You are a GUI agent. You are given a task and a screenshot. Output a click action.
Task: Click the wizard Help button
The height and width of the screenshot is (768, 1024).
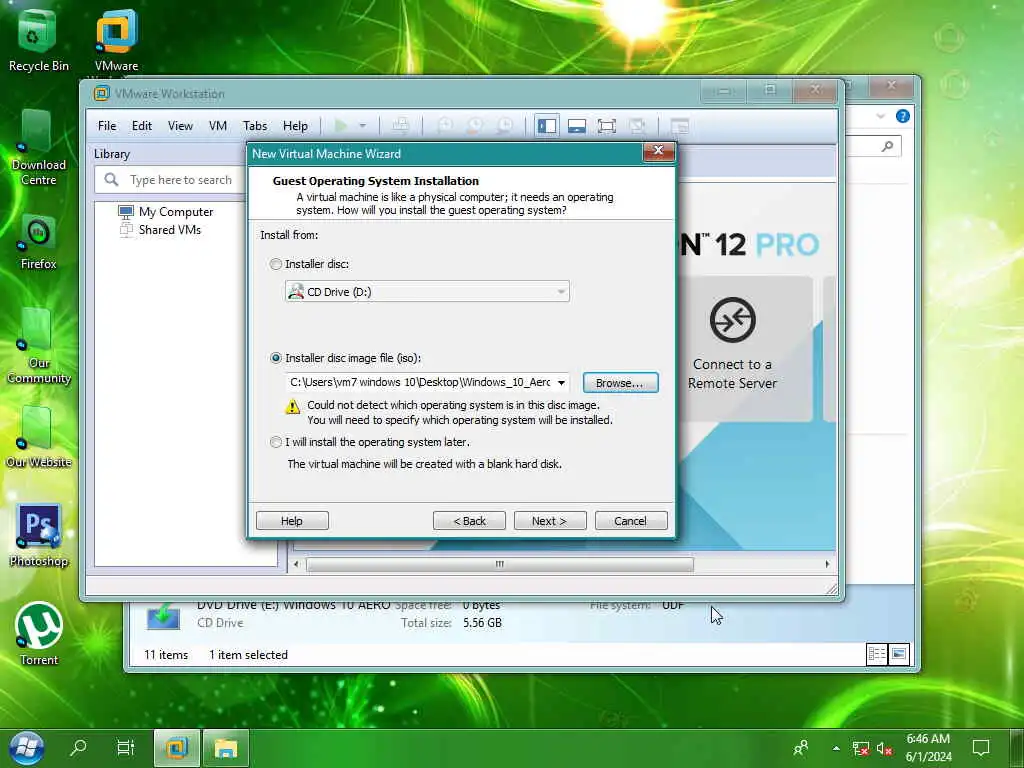click(x=292, y=520)
